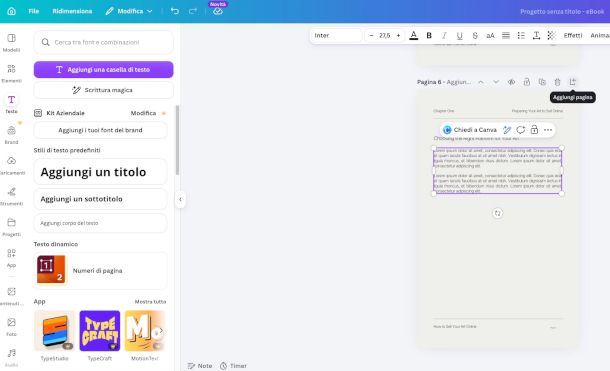Click Chiedi a Canva
The height and width of the screenshot is (371, 610).
[470, 130]
